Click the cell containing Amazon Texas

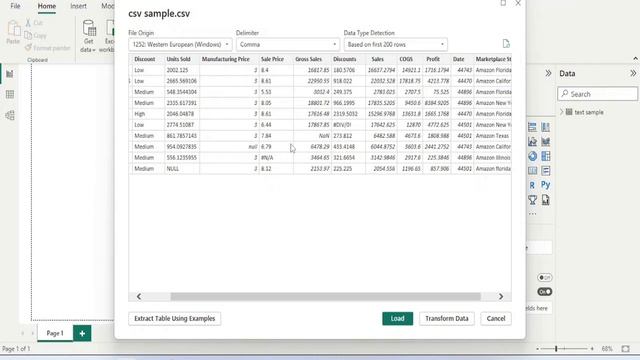tap(492, 136)
